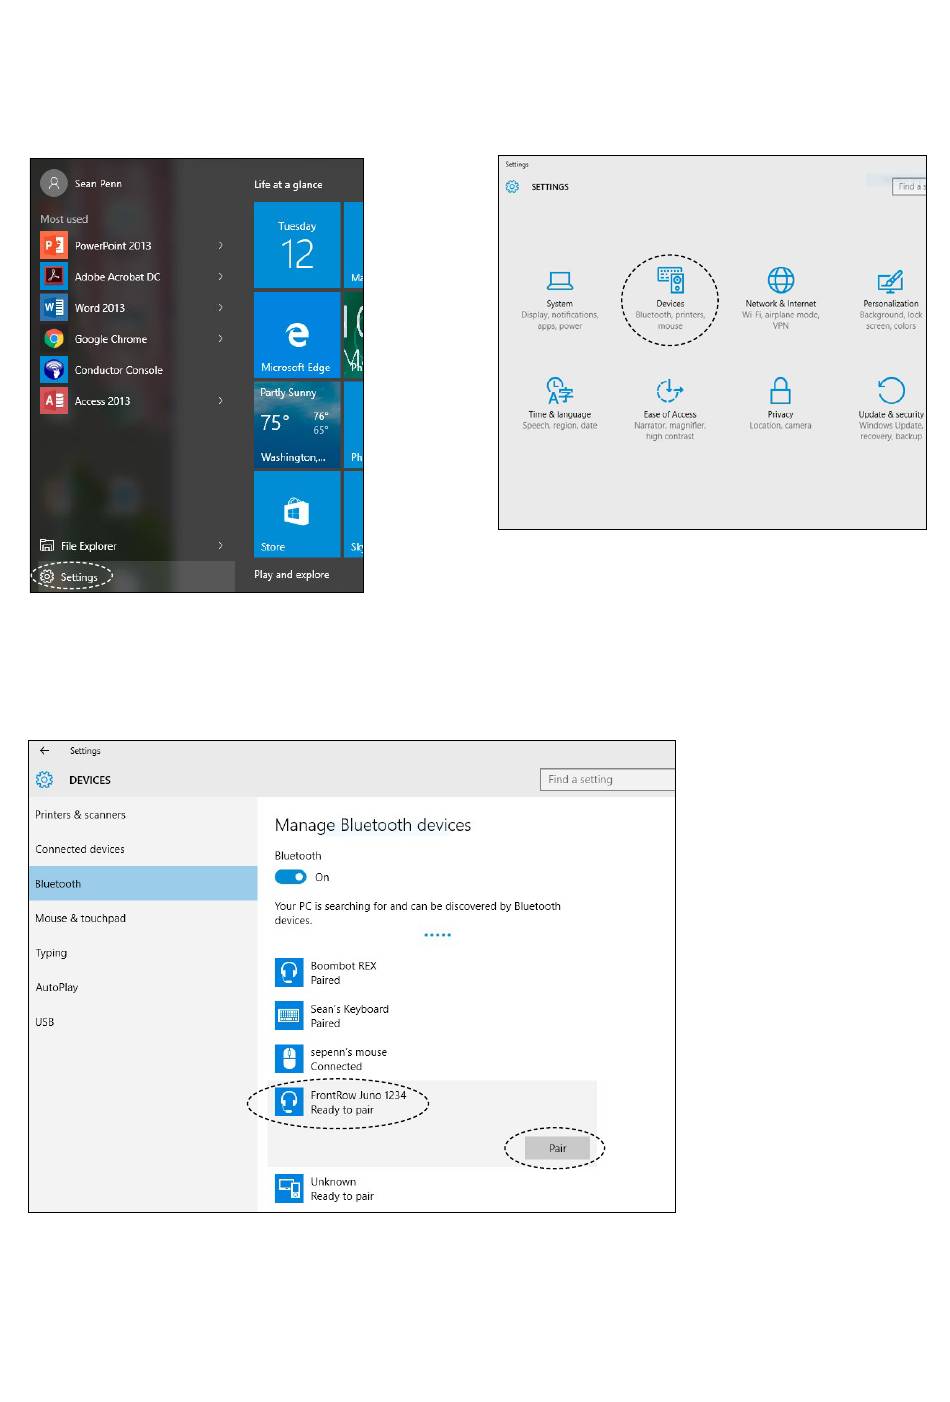Viewport: 950px width, 1402px height.
Task: Select the FrontRow Juno 1234 headset icon
Action: (x=289, y=1102)
